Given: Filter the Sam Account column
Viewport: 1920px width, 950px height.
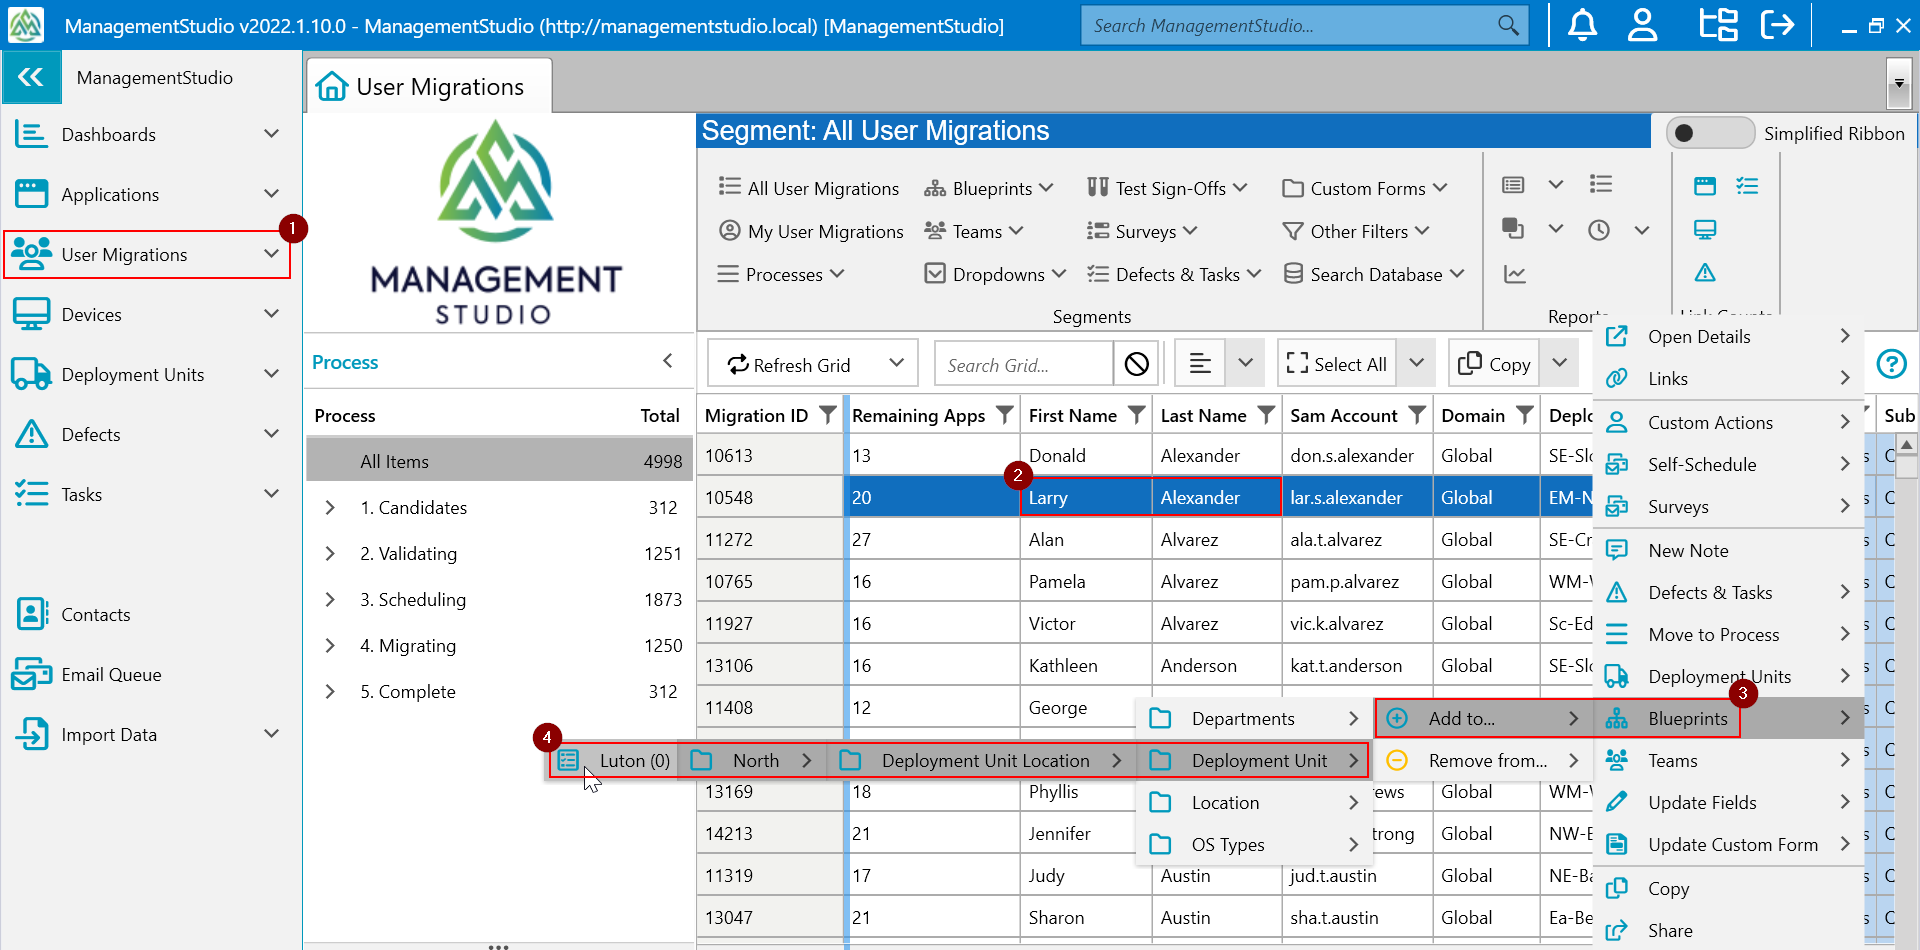Looking at the screenshot, I should pos(1417,415).
